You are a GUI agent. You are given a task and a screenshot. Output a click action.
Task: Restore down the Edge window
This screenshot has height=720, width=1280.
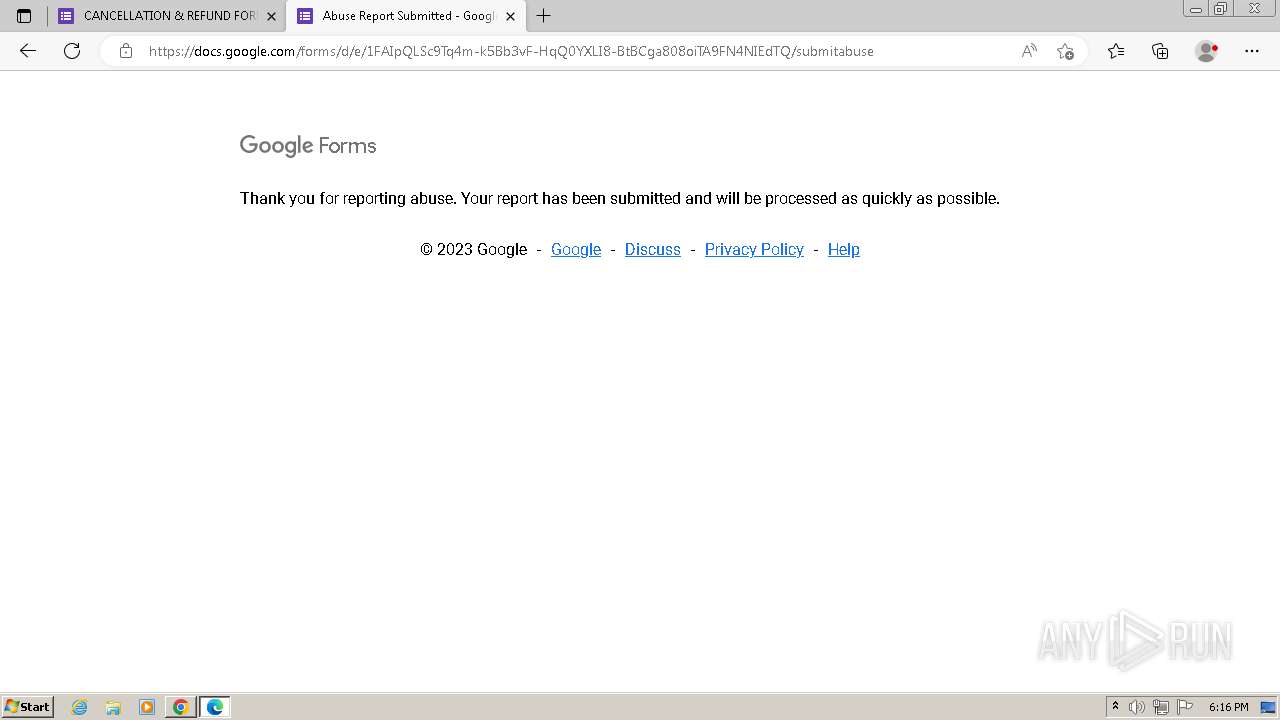[x=1221, y=8]
